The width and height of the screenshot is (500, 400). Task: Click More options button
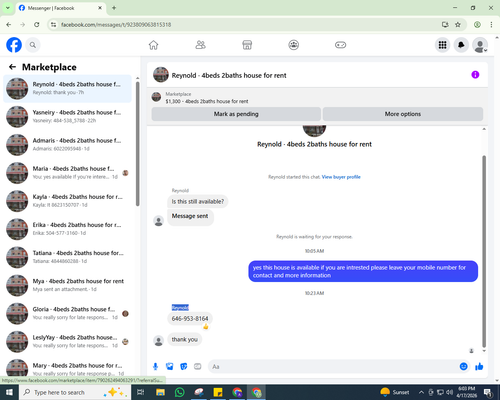[x=403, y=114]
